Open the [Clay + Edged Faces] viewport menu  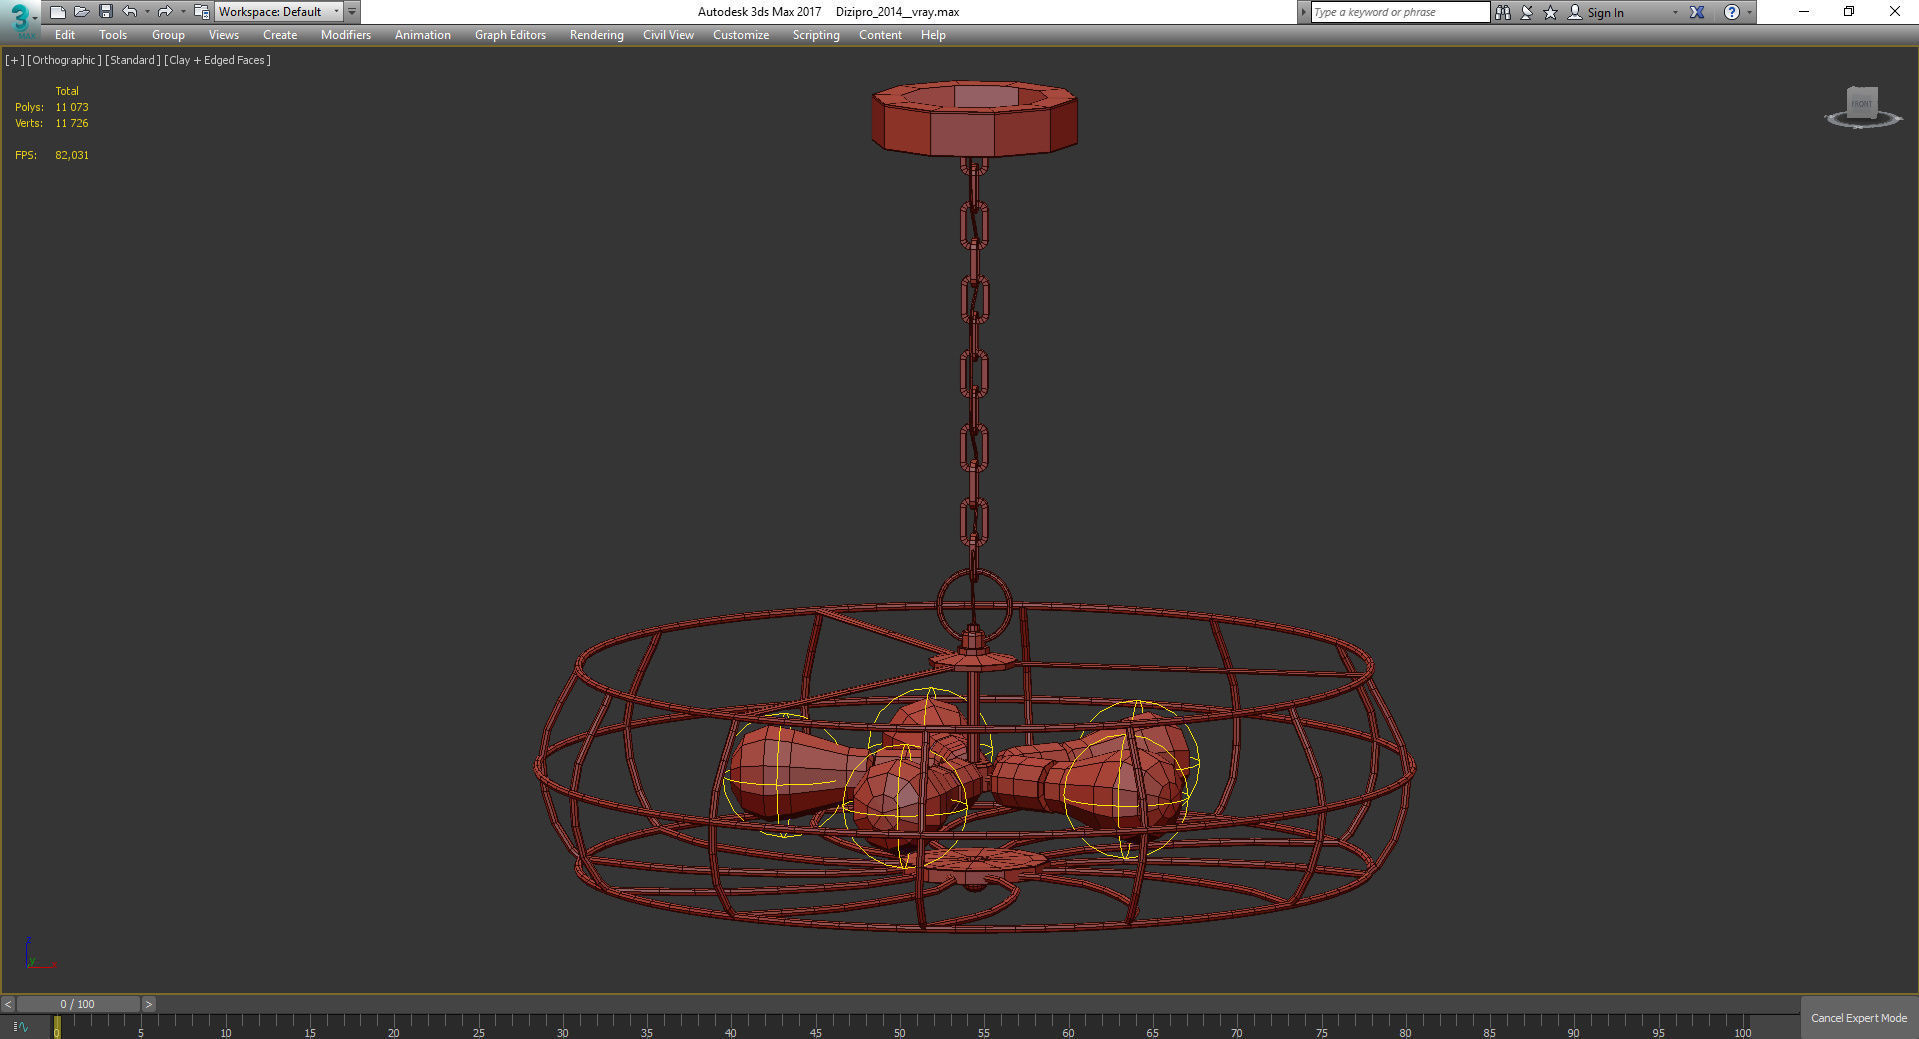point(217,60)
